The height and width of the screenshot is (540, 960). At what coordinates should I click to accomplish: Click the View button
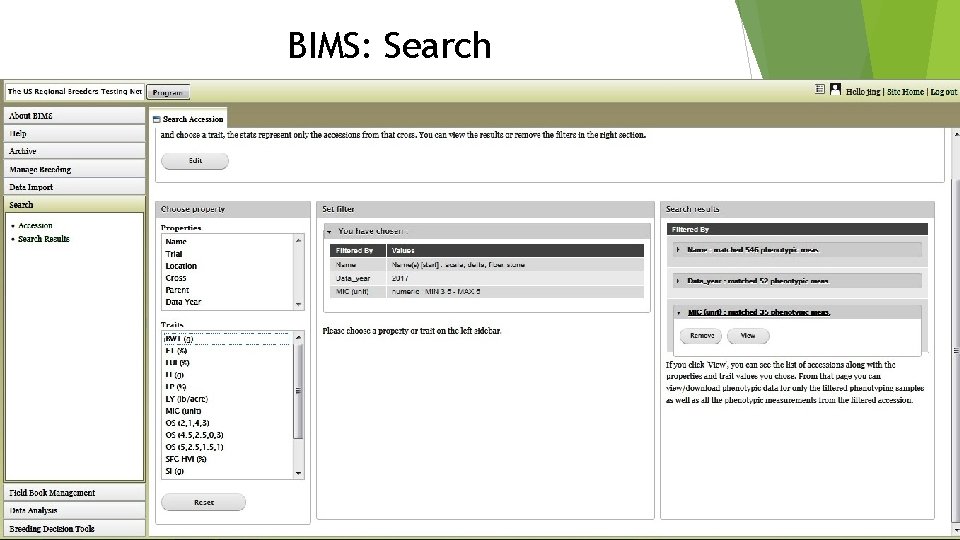(748, 336)
